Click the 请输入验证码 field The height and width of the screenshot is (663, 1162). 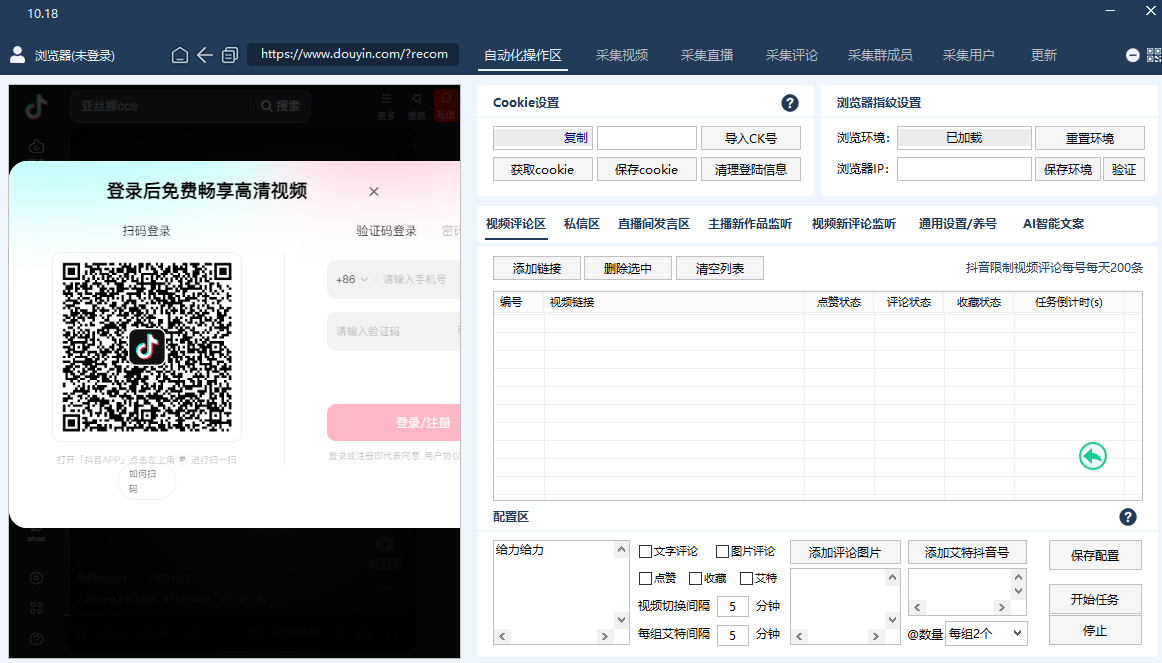click(394, 331)
